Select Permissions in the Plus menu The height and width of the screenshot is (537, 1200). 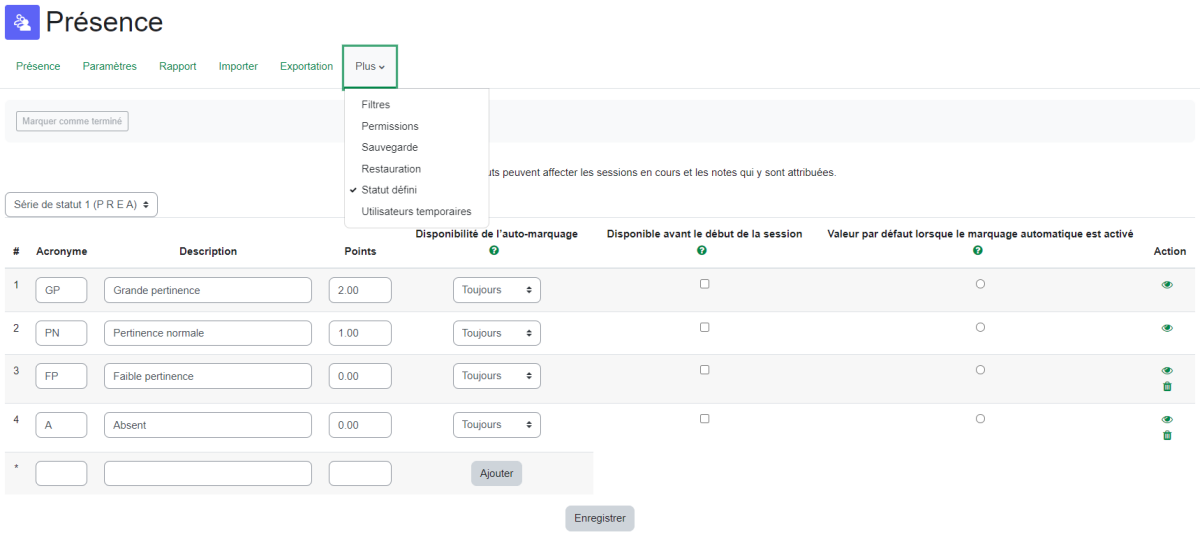point(390,126)
